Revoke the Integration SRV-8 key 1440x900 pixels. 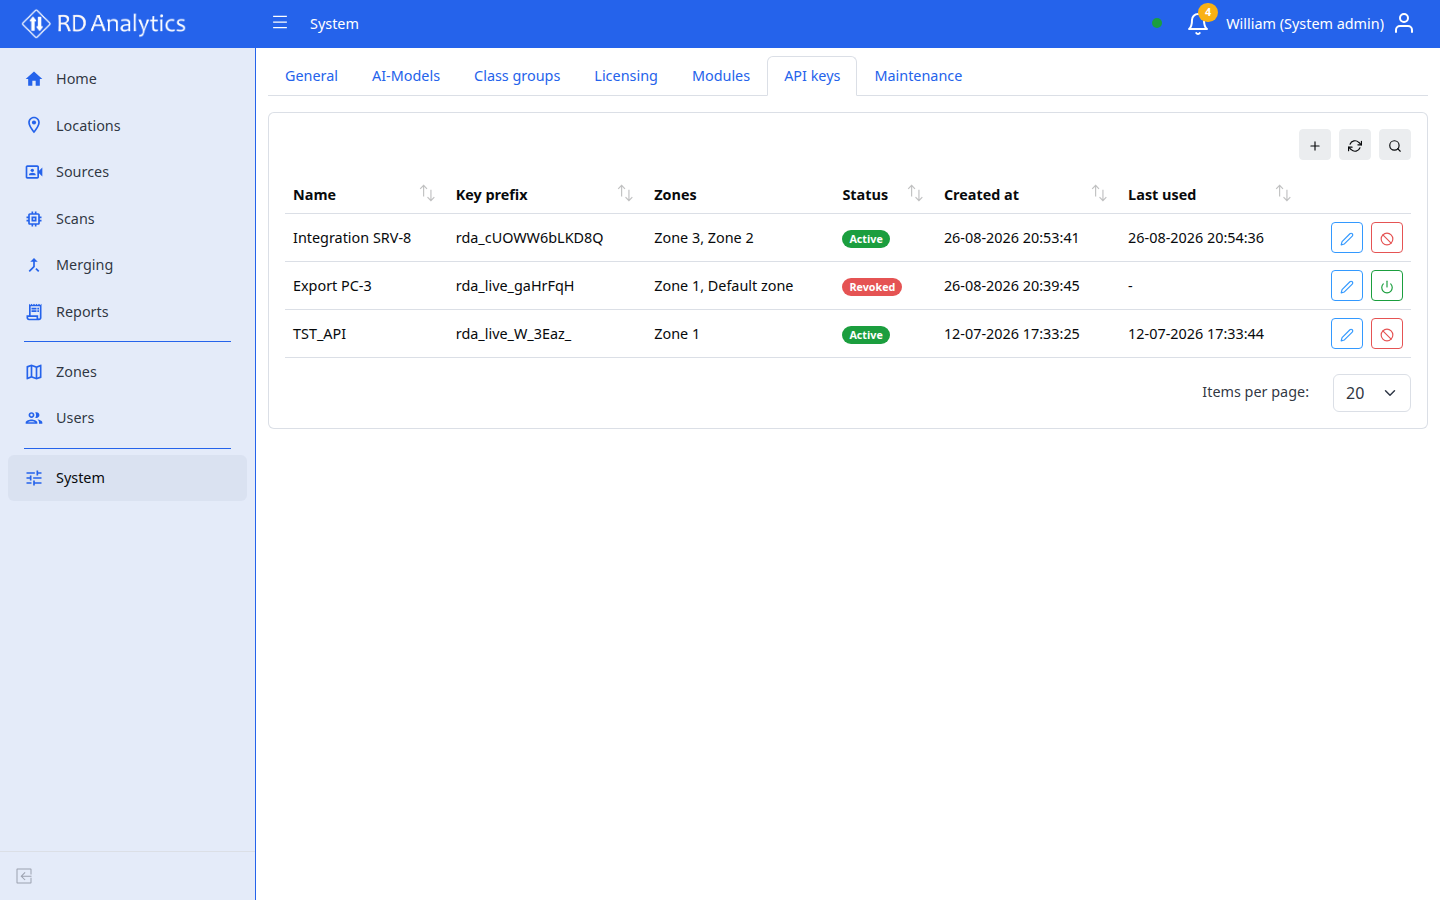click(x=1387, y=238)
